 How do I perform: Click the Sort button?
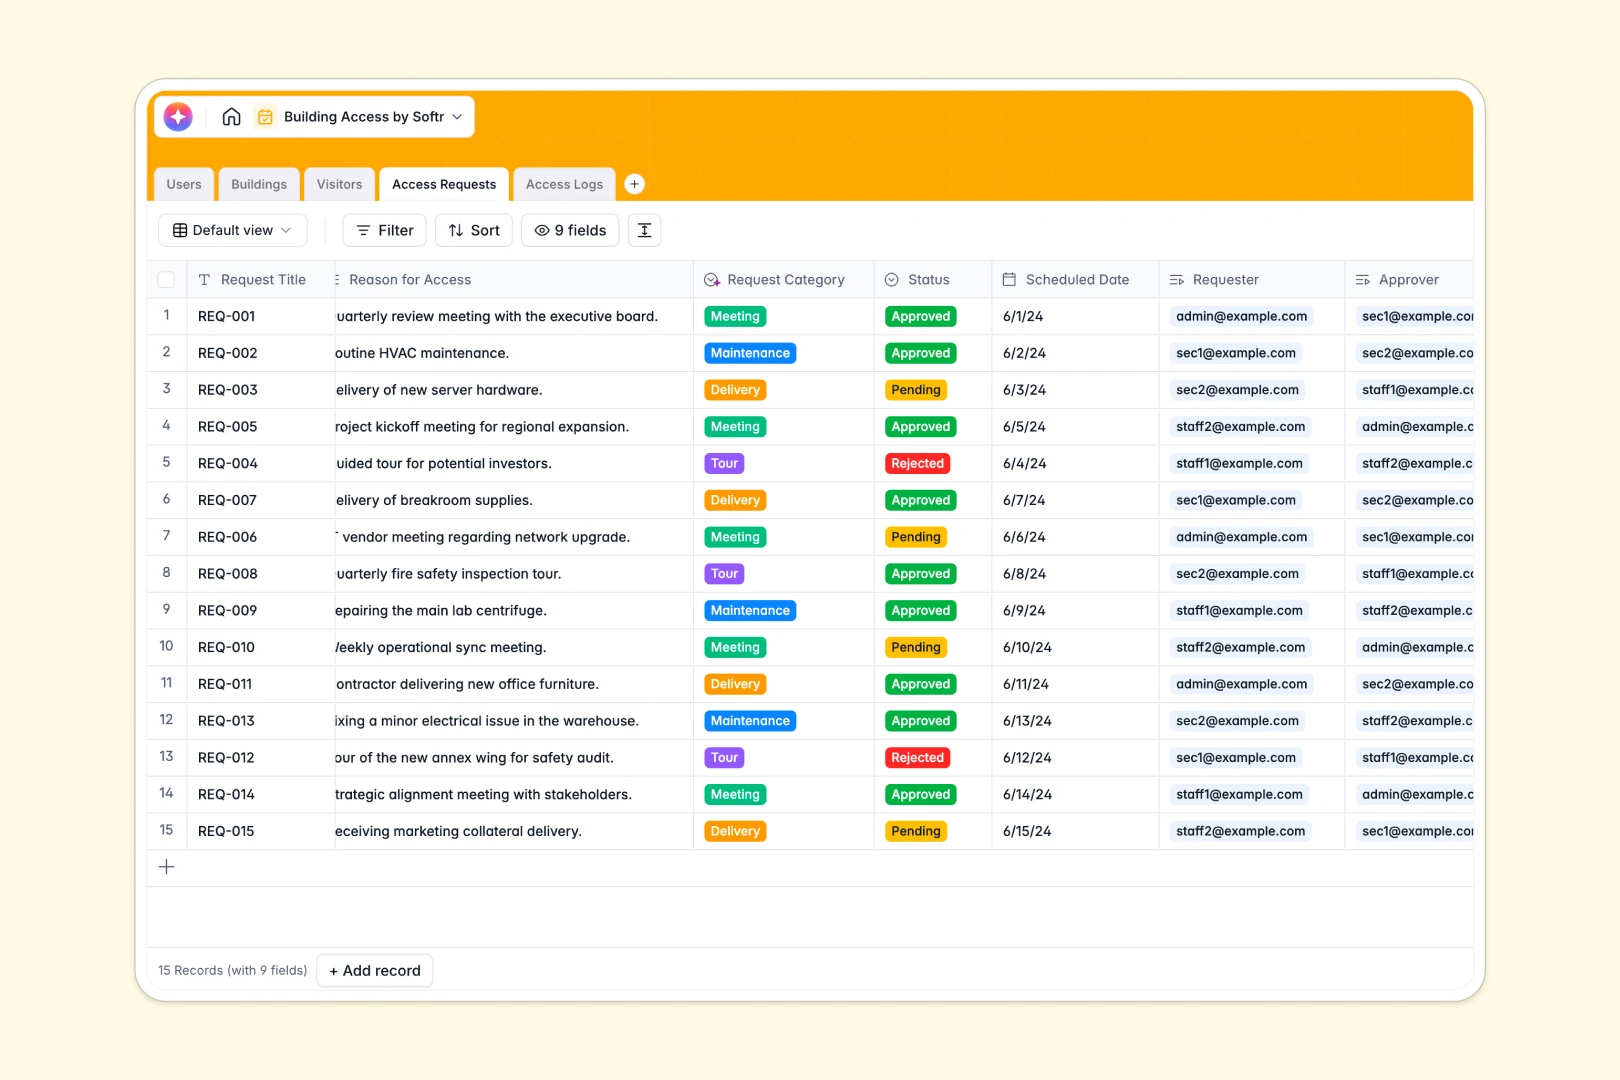(x=474, y=230)
